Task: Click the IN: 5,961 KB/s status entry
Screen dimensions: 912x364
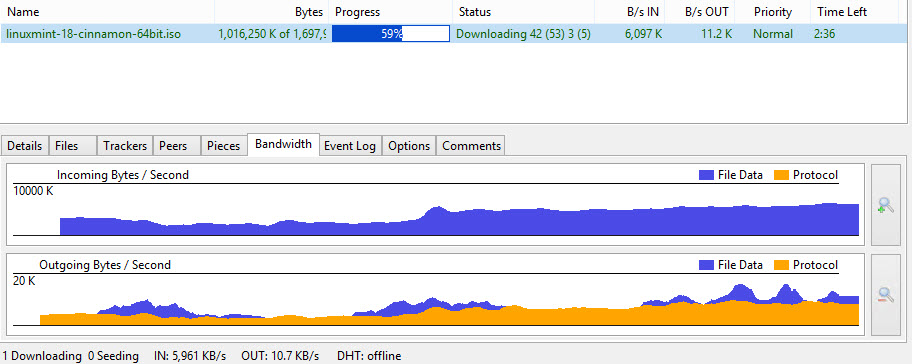Action: pos(190,355)
